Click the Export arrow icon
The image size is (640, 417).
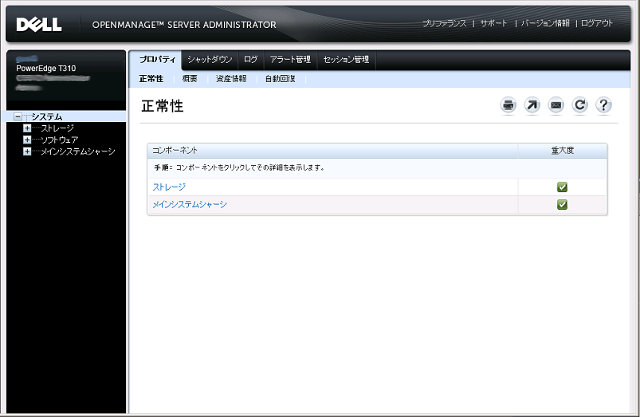(532, 105)
